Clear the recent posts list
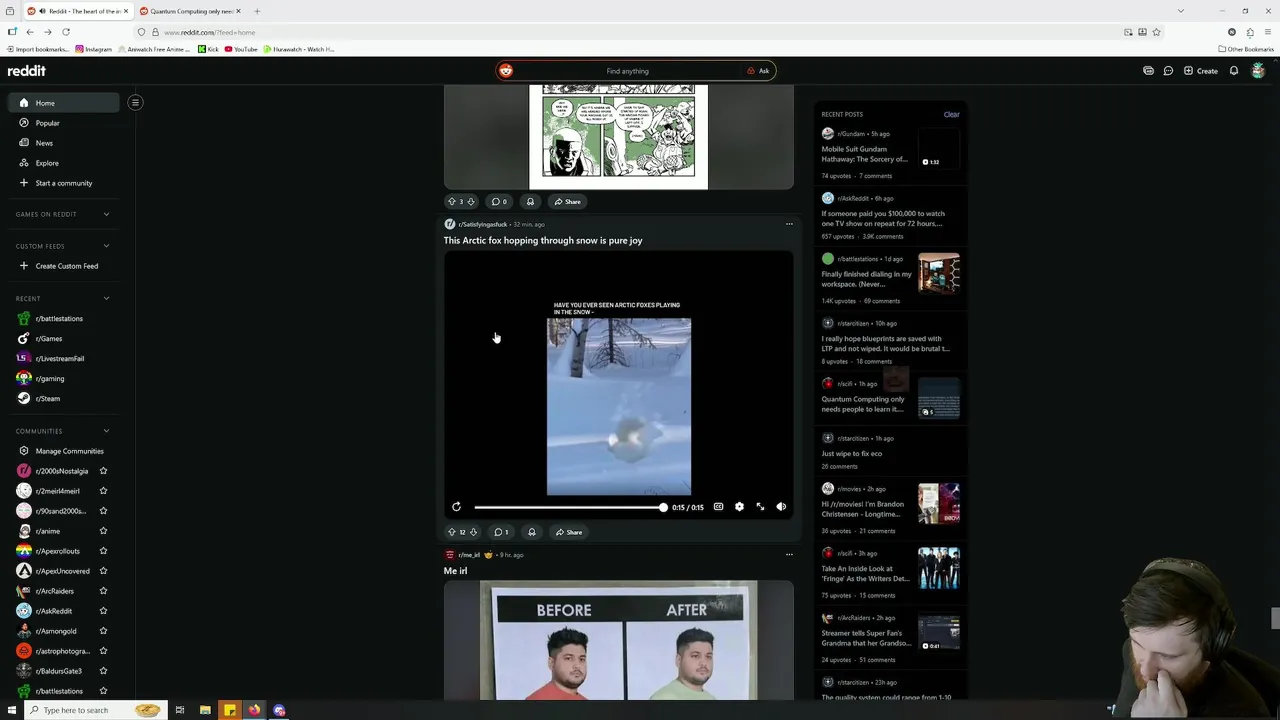Image resolution: width=1280 pixels, height=720 pixels. pos(951,114)
